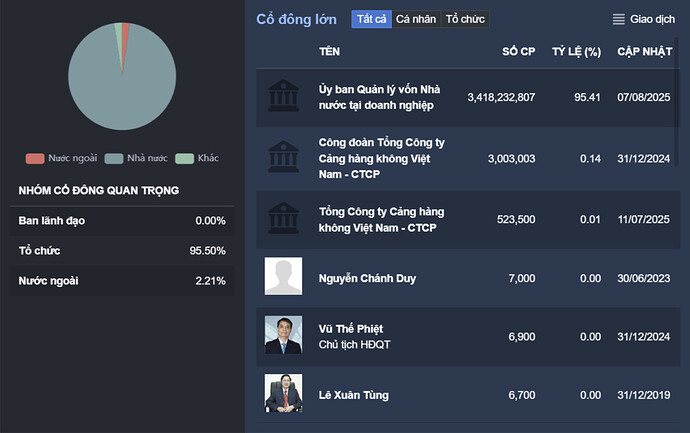
Task: Switch to the Cá nhân tab
Action: pyautogui.click(x=416, y=19)
